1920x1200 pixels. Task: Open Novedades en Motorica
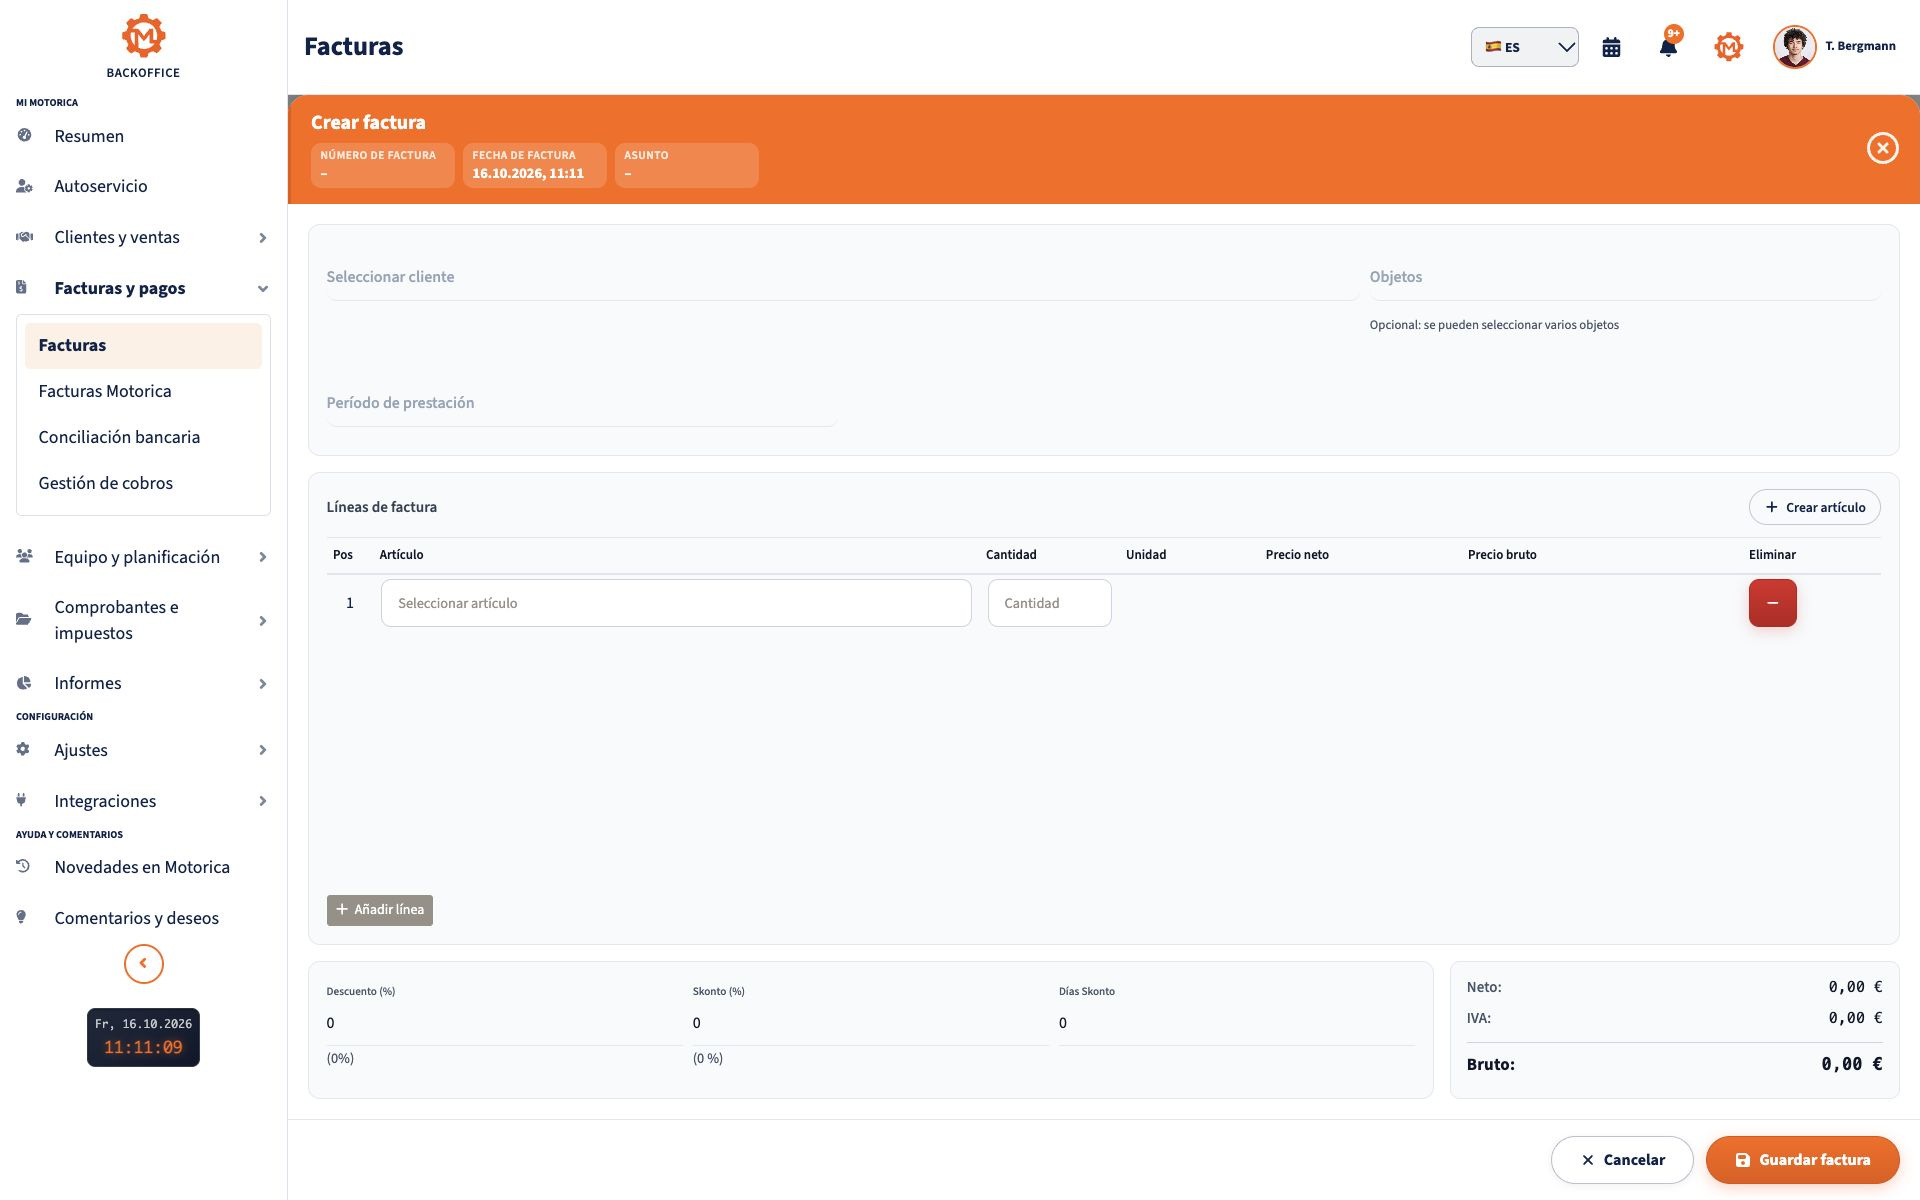click(x=143, y=867)
